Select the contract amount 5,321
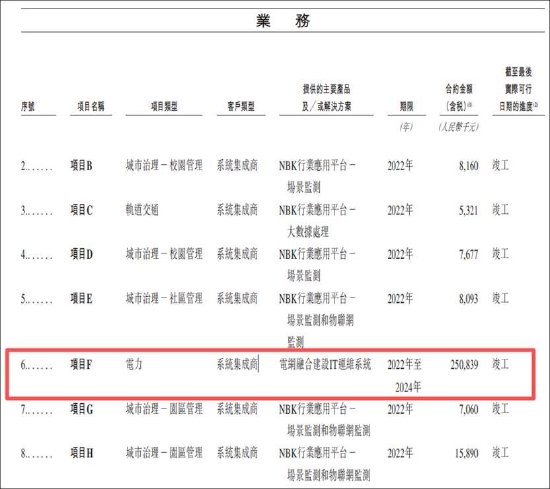550x489 pixels. click(x=469, y=210)
